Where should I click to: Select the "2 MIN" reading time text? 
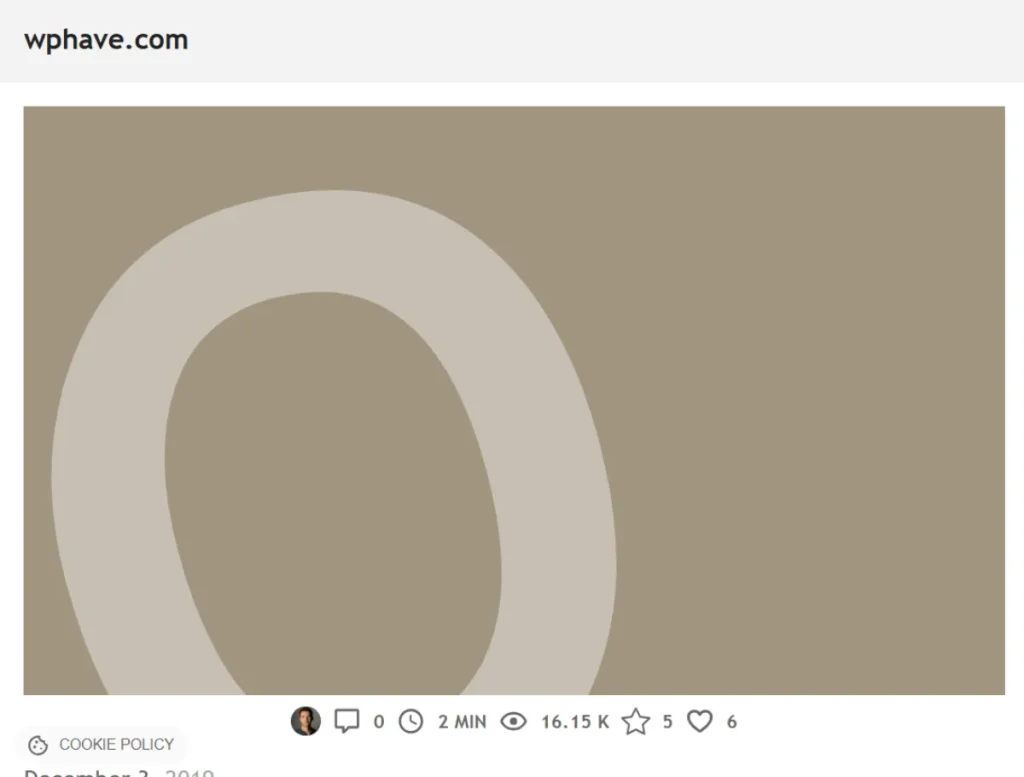tap(462, 722)
